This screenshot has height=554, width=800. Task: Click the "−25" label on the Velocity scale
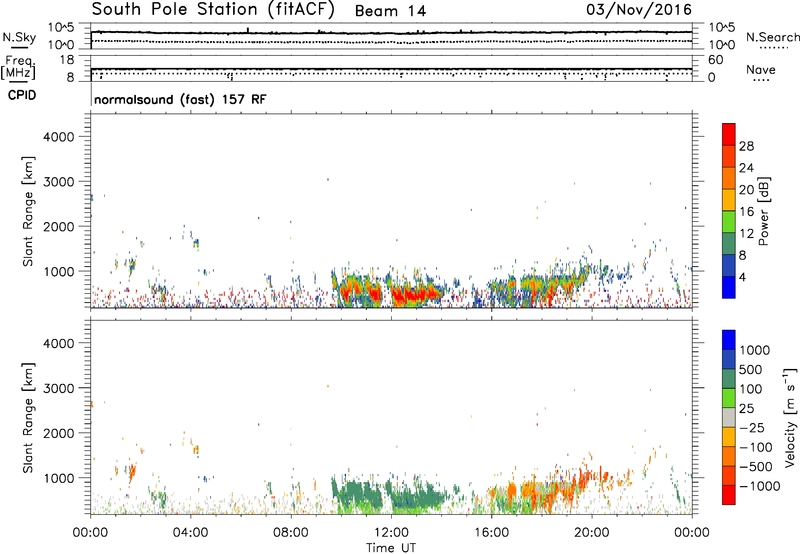(752, 427)
